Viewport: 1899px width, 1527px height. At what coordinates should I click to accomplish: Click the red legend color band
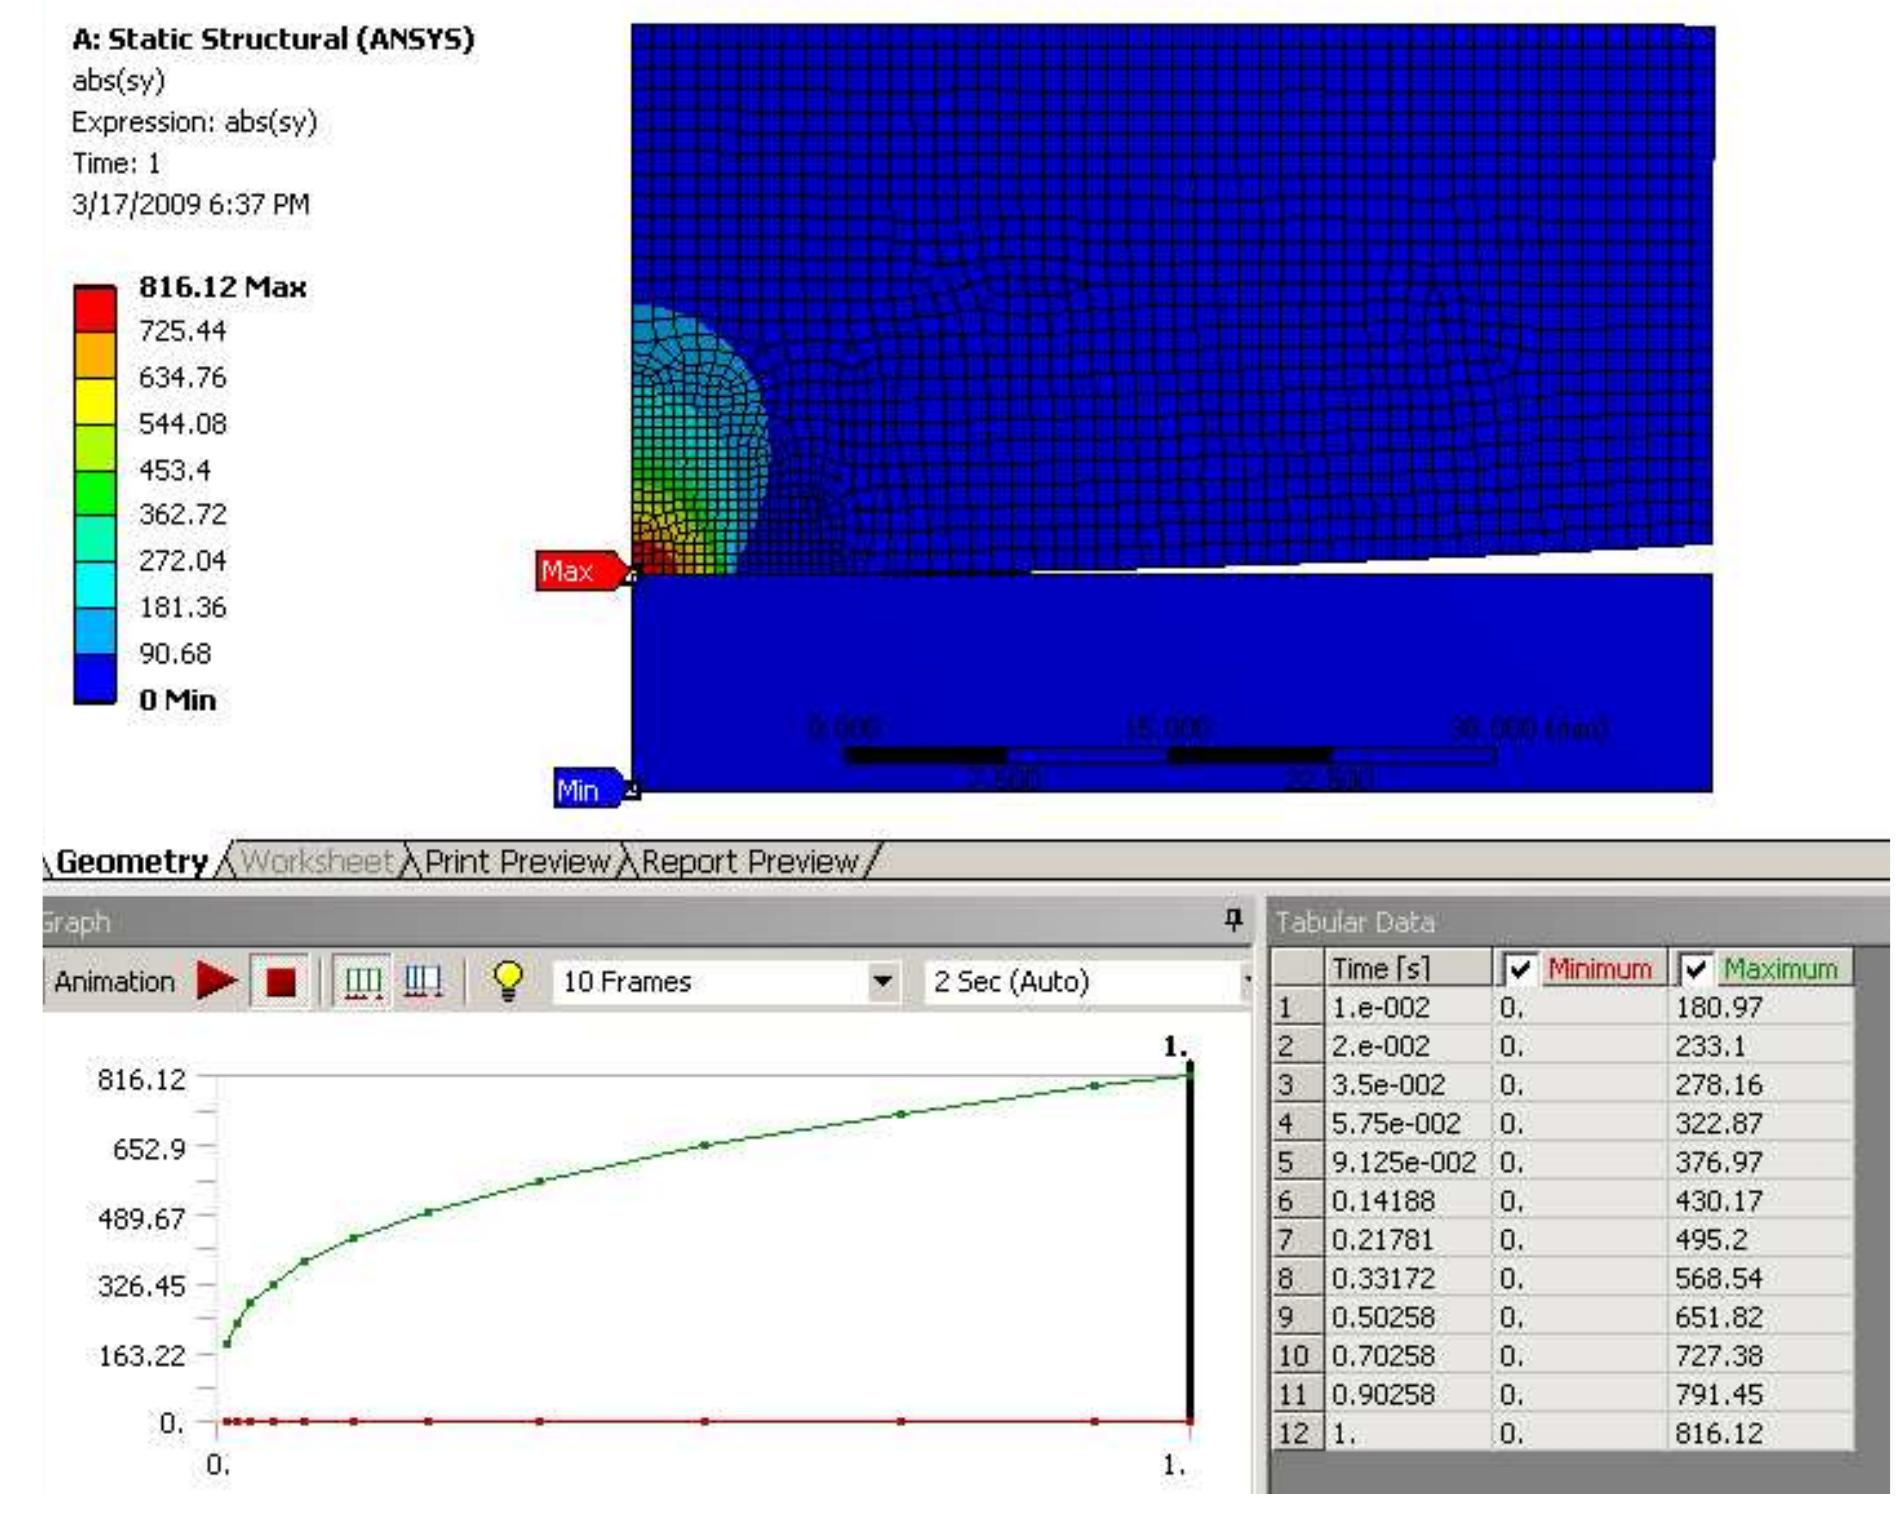[95, 309]
